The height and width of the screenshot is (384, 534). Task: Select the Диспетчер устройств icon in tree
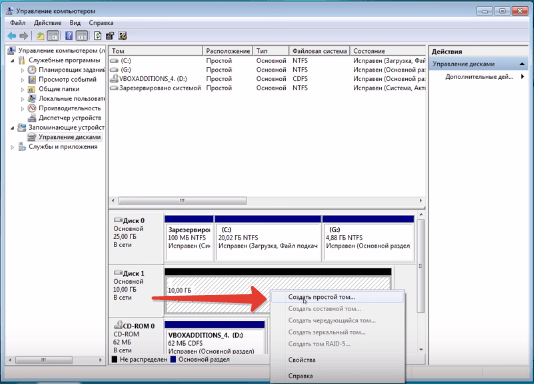pyautogui.click(x=32, y=118)
